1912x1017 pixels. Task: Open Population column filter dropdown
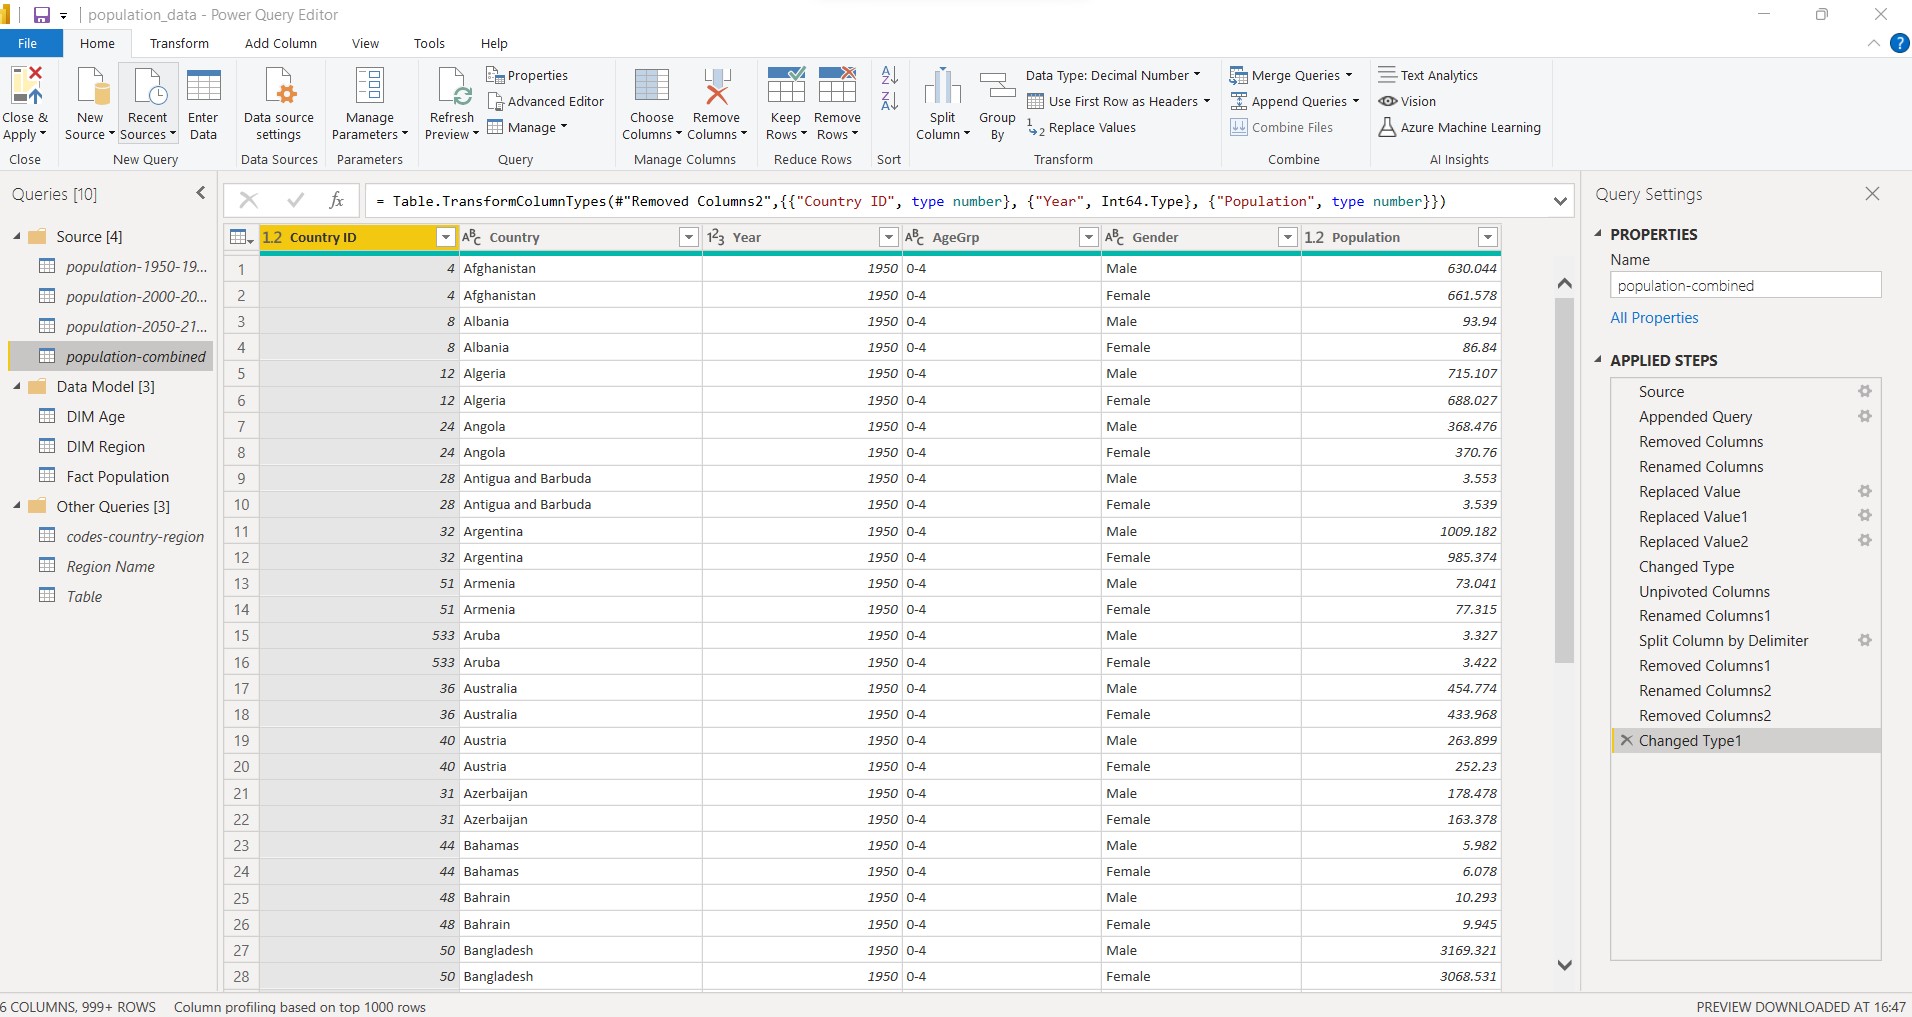(x=1488, y=237)
